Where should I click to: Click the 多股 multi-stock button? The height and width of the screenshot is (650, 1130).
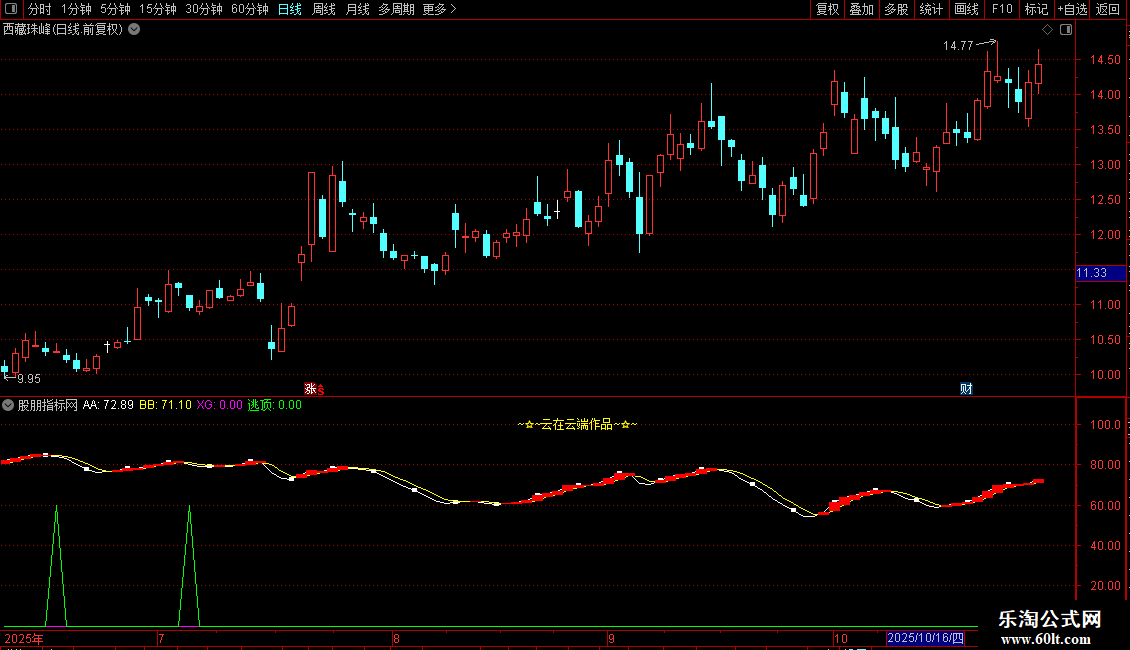coord(897,9)
